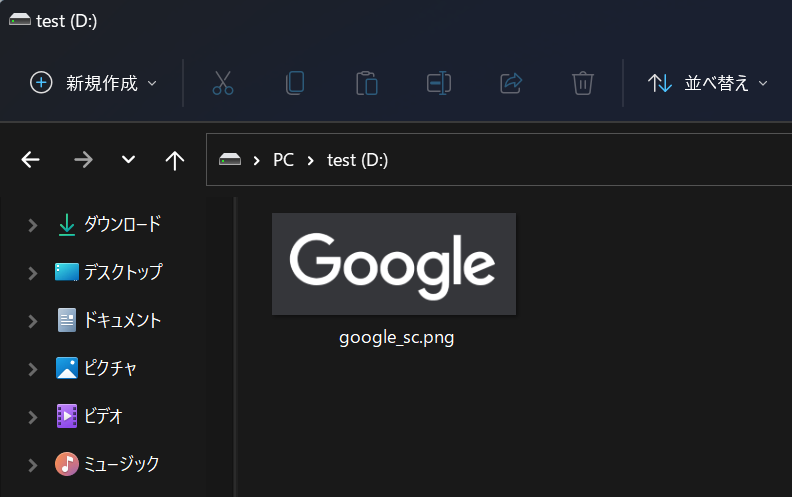Screen dimensions: 792x497
Task: Click the google_sc.png file name
Action: (397, 337)
